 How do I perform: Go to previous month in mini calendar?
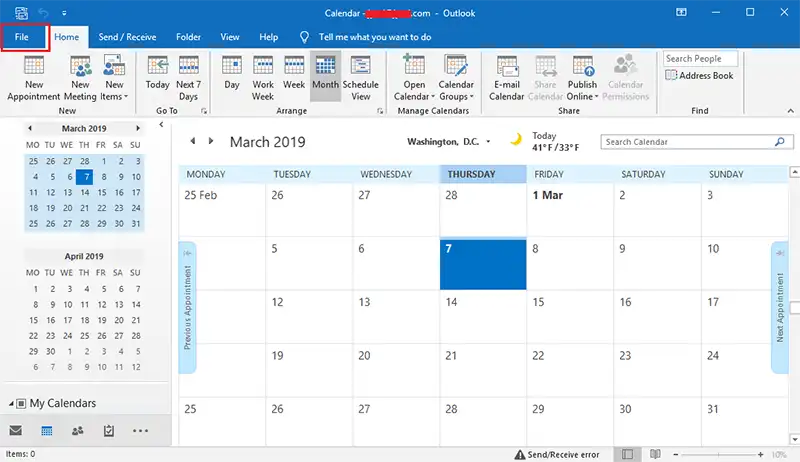(30, 128)
